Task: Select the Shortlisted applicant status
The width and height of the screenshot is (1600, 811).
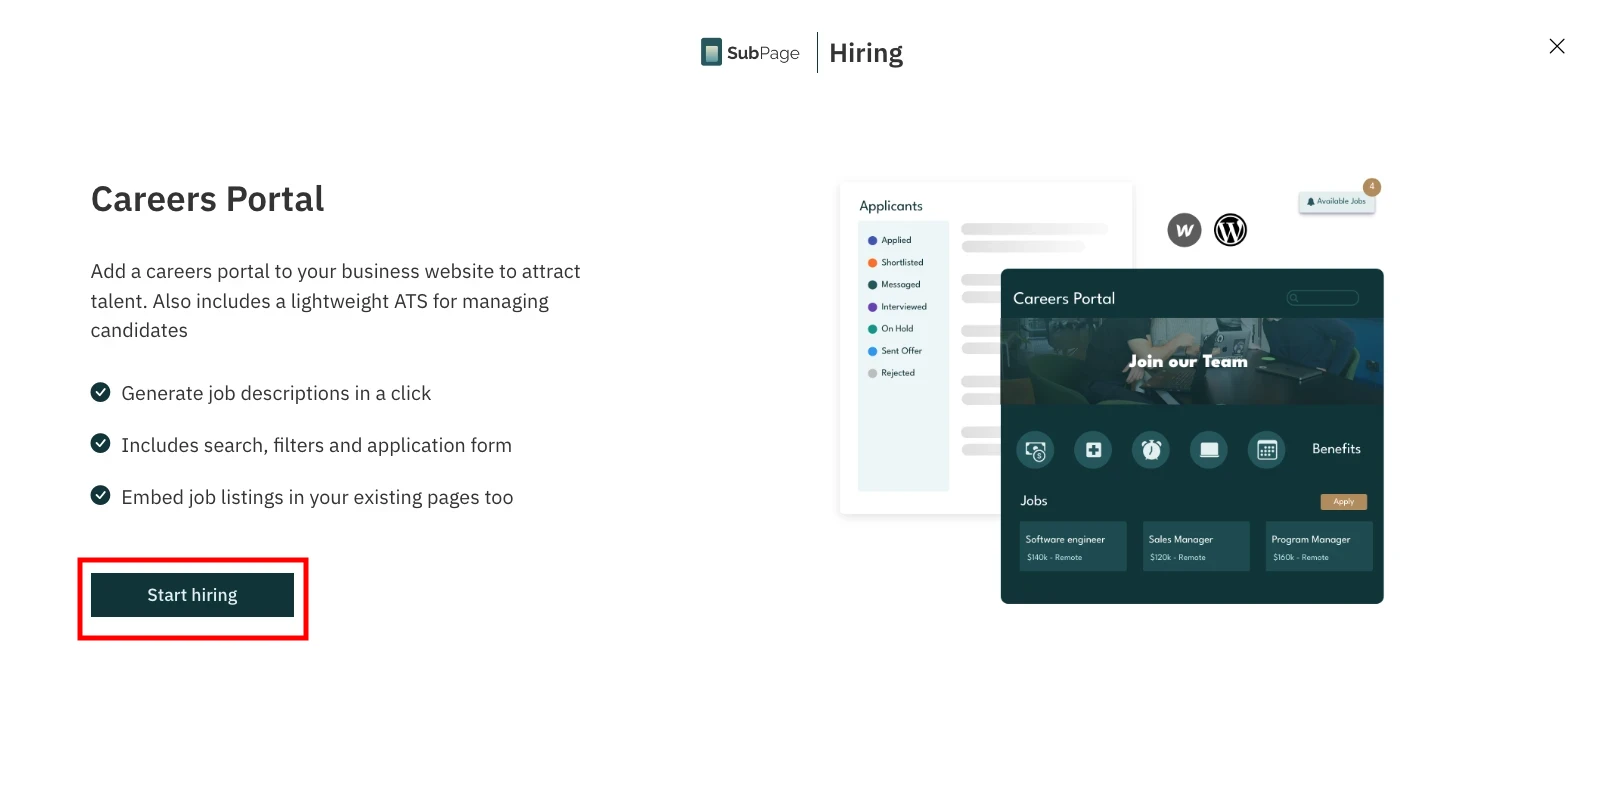Action: (896, 262)
